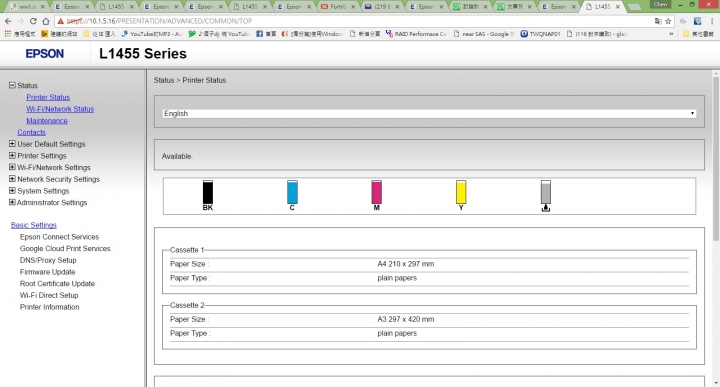Open Wi-Fi Direct Setup
Image resolution: width=720 pixels, height=387 pixels.
(x=49, y=295)
